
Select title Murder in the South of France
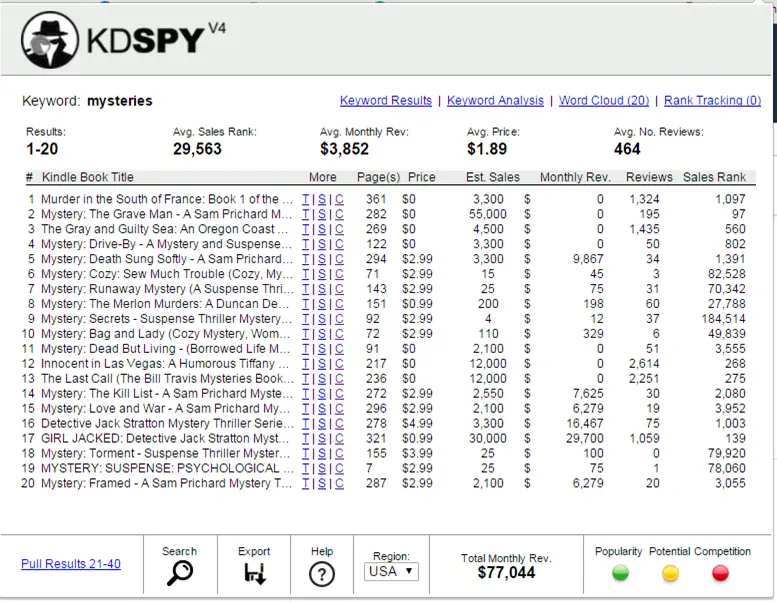167,199
